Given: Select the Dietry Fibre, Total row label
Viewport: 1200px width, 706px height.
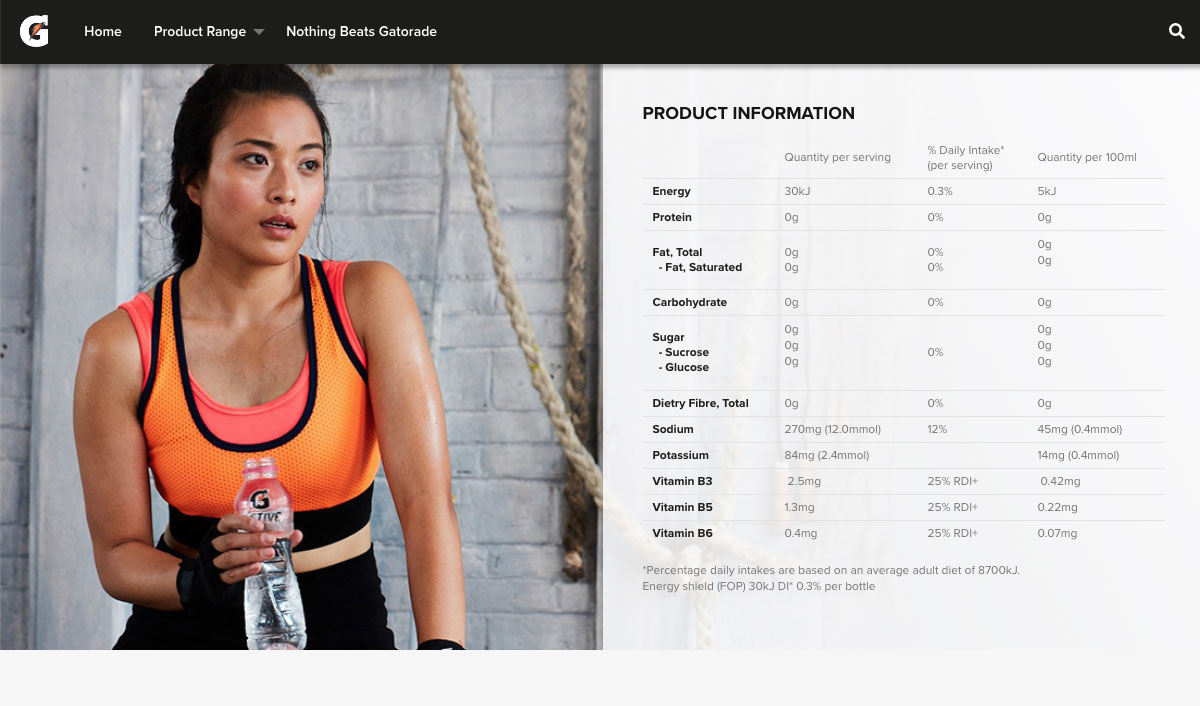Looking at the screenshot, I should [x=700, y=403].
